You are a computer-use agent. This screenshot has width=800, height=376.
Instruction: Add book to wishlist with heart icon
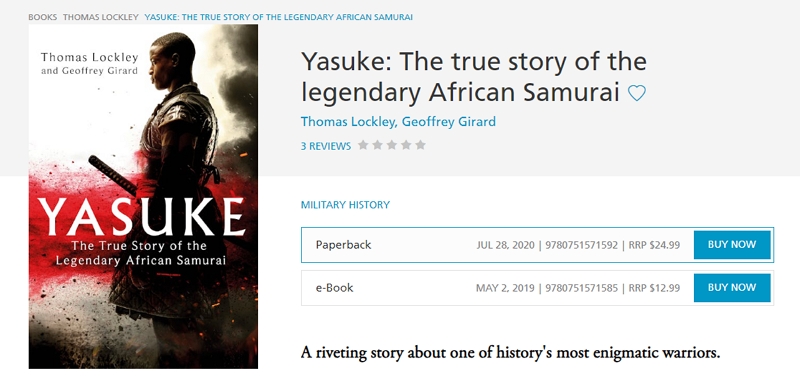pos(636,93)
